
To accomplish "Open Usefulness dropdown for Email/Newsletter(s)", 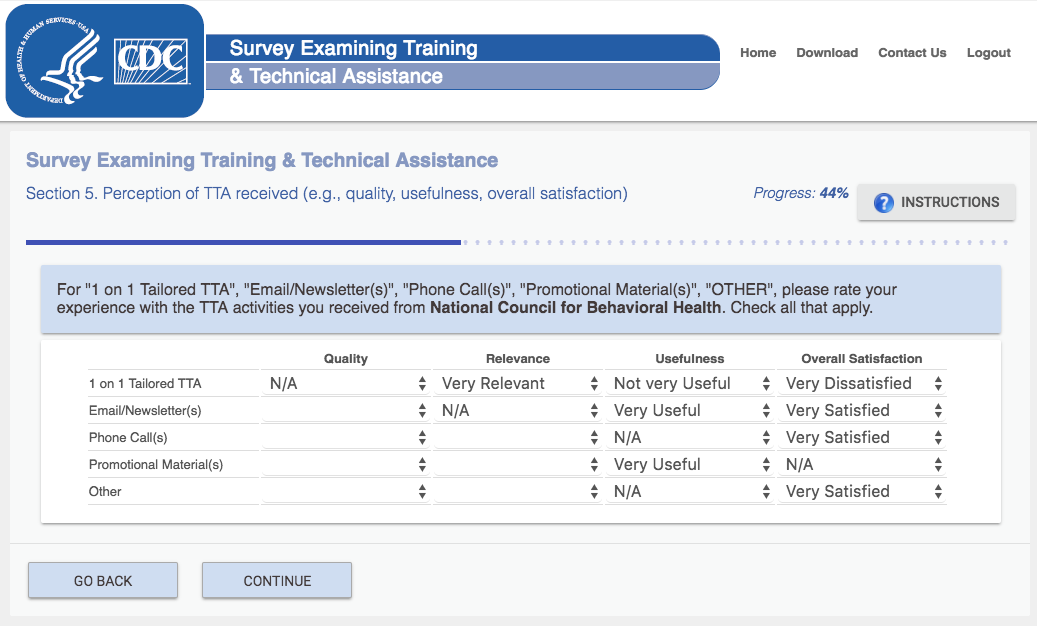I will (690, 411).
